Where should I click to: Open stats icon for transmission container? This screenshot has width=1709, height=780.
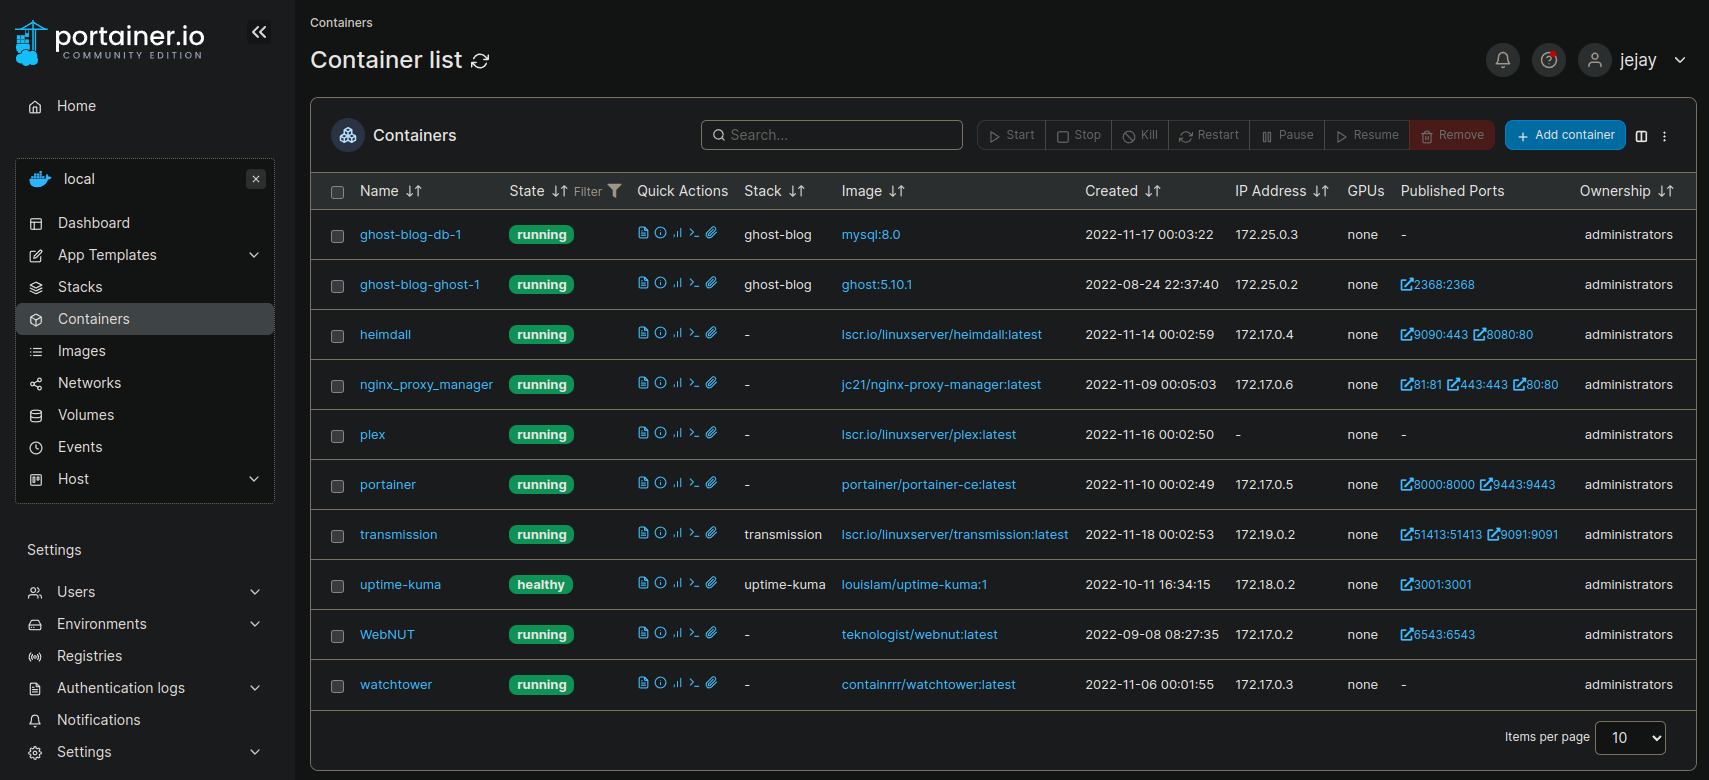pos(677,533)
